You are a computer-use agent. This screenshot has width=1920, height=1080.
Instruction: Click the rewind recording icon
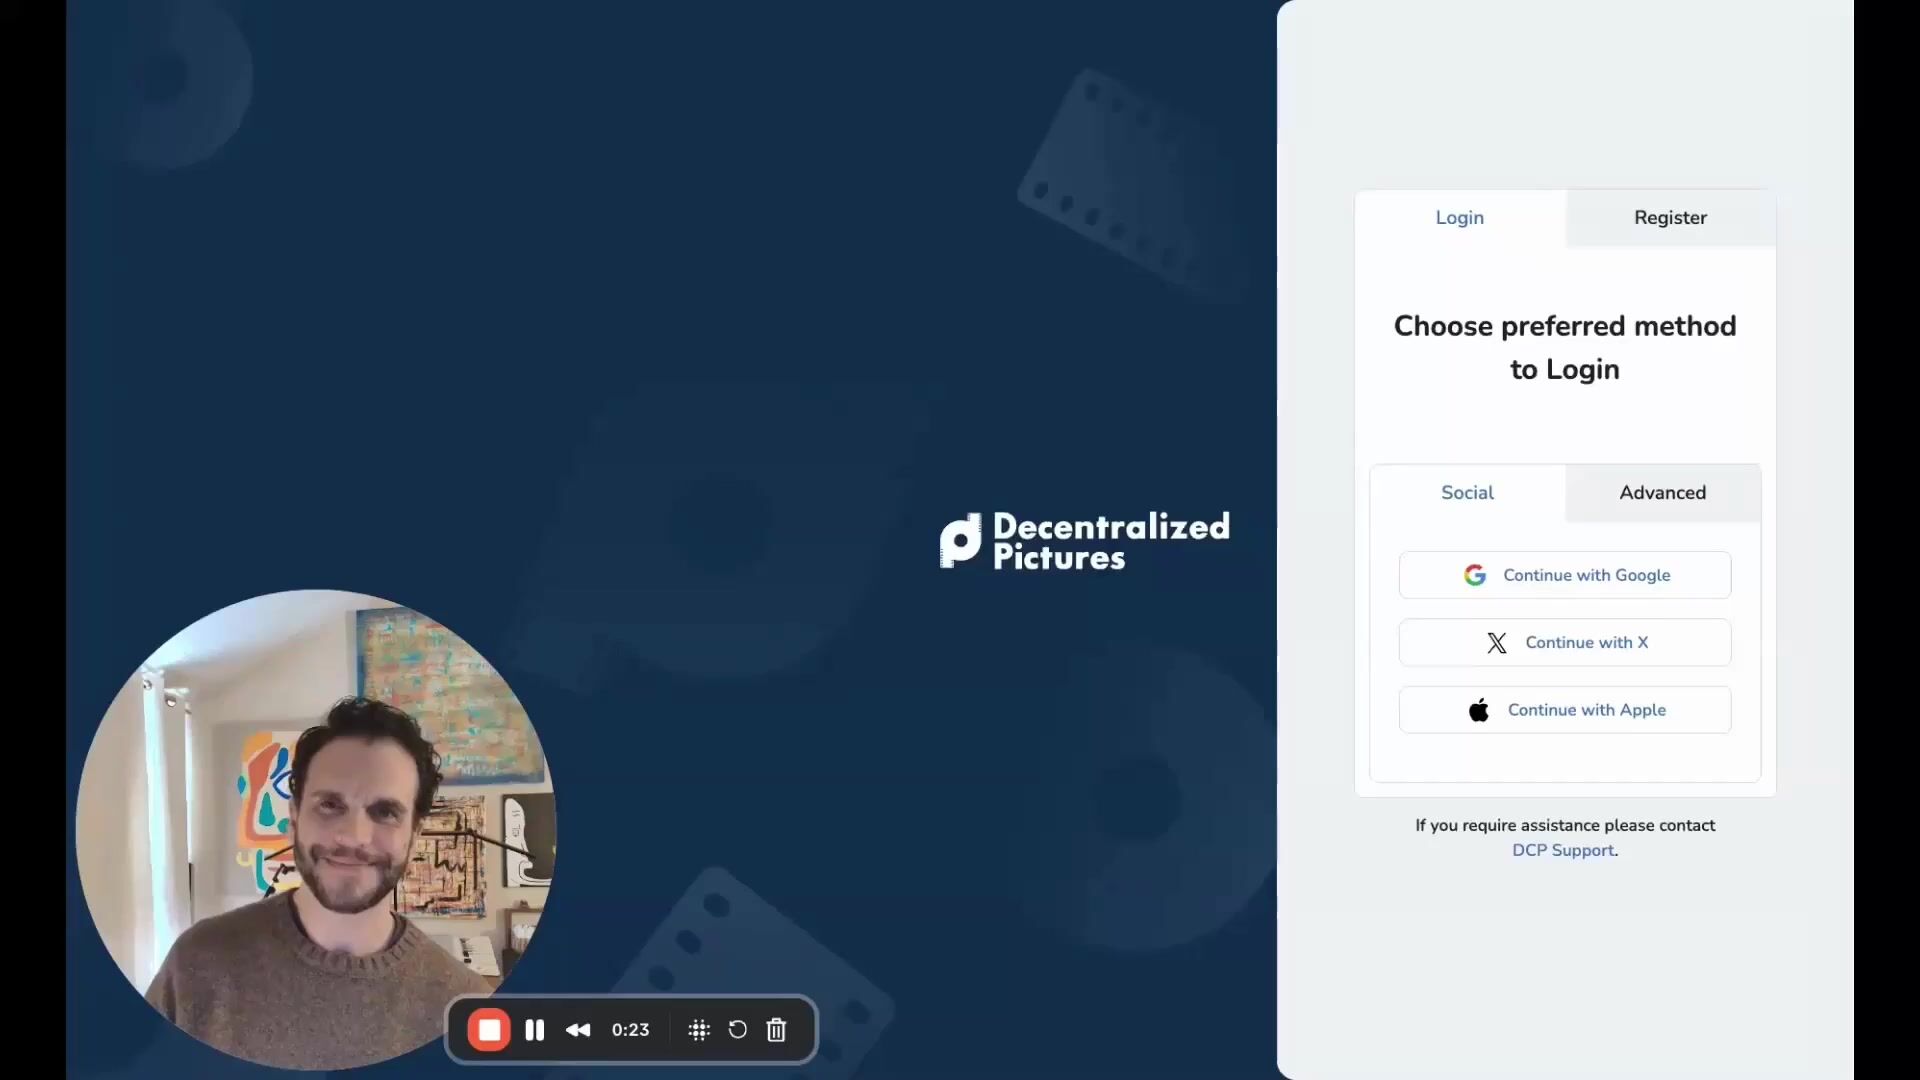578,1030
